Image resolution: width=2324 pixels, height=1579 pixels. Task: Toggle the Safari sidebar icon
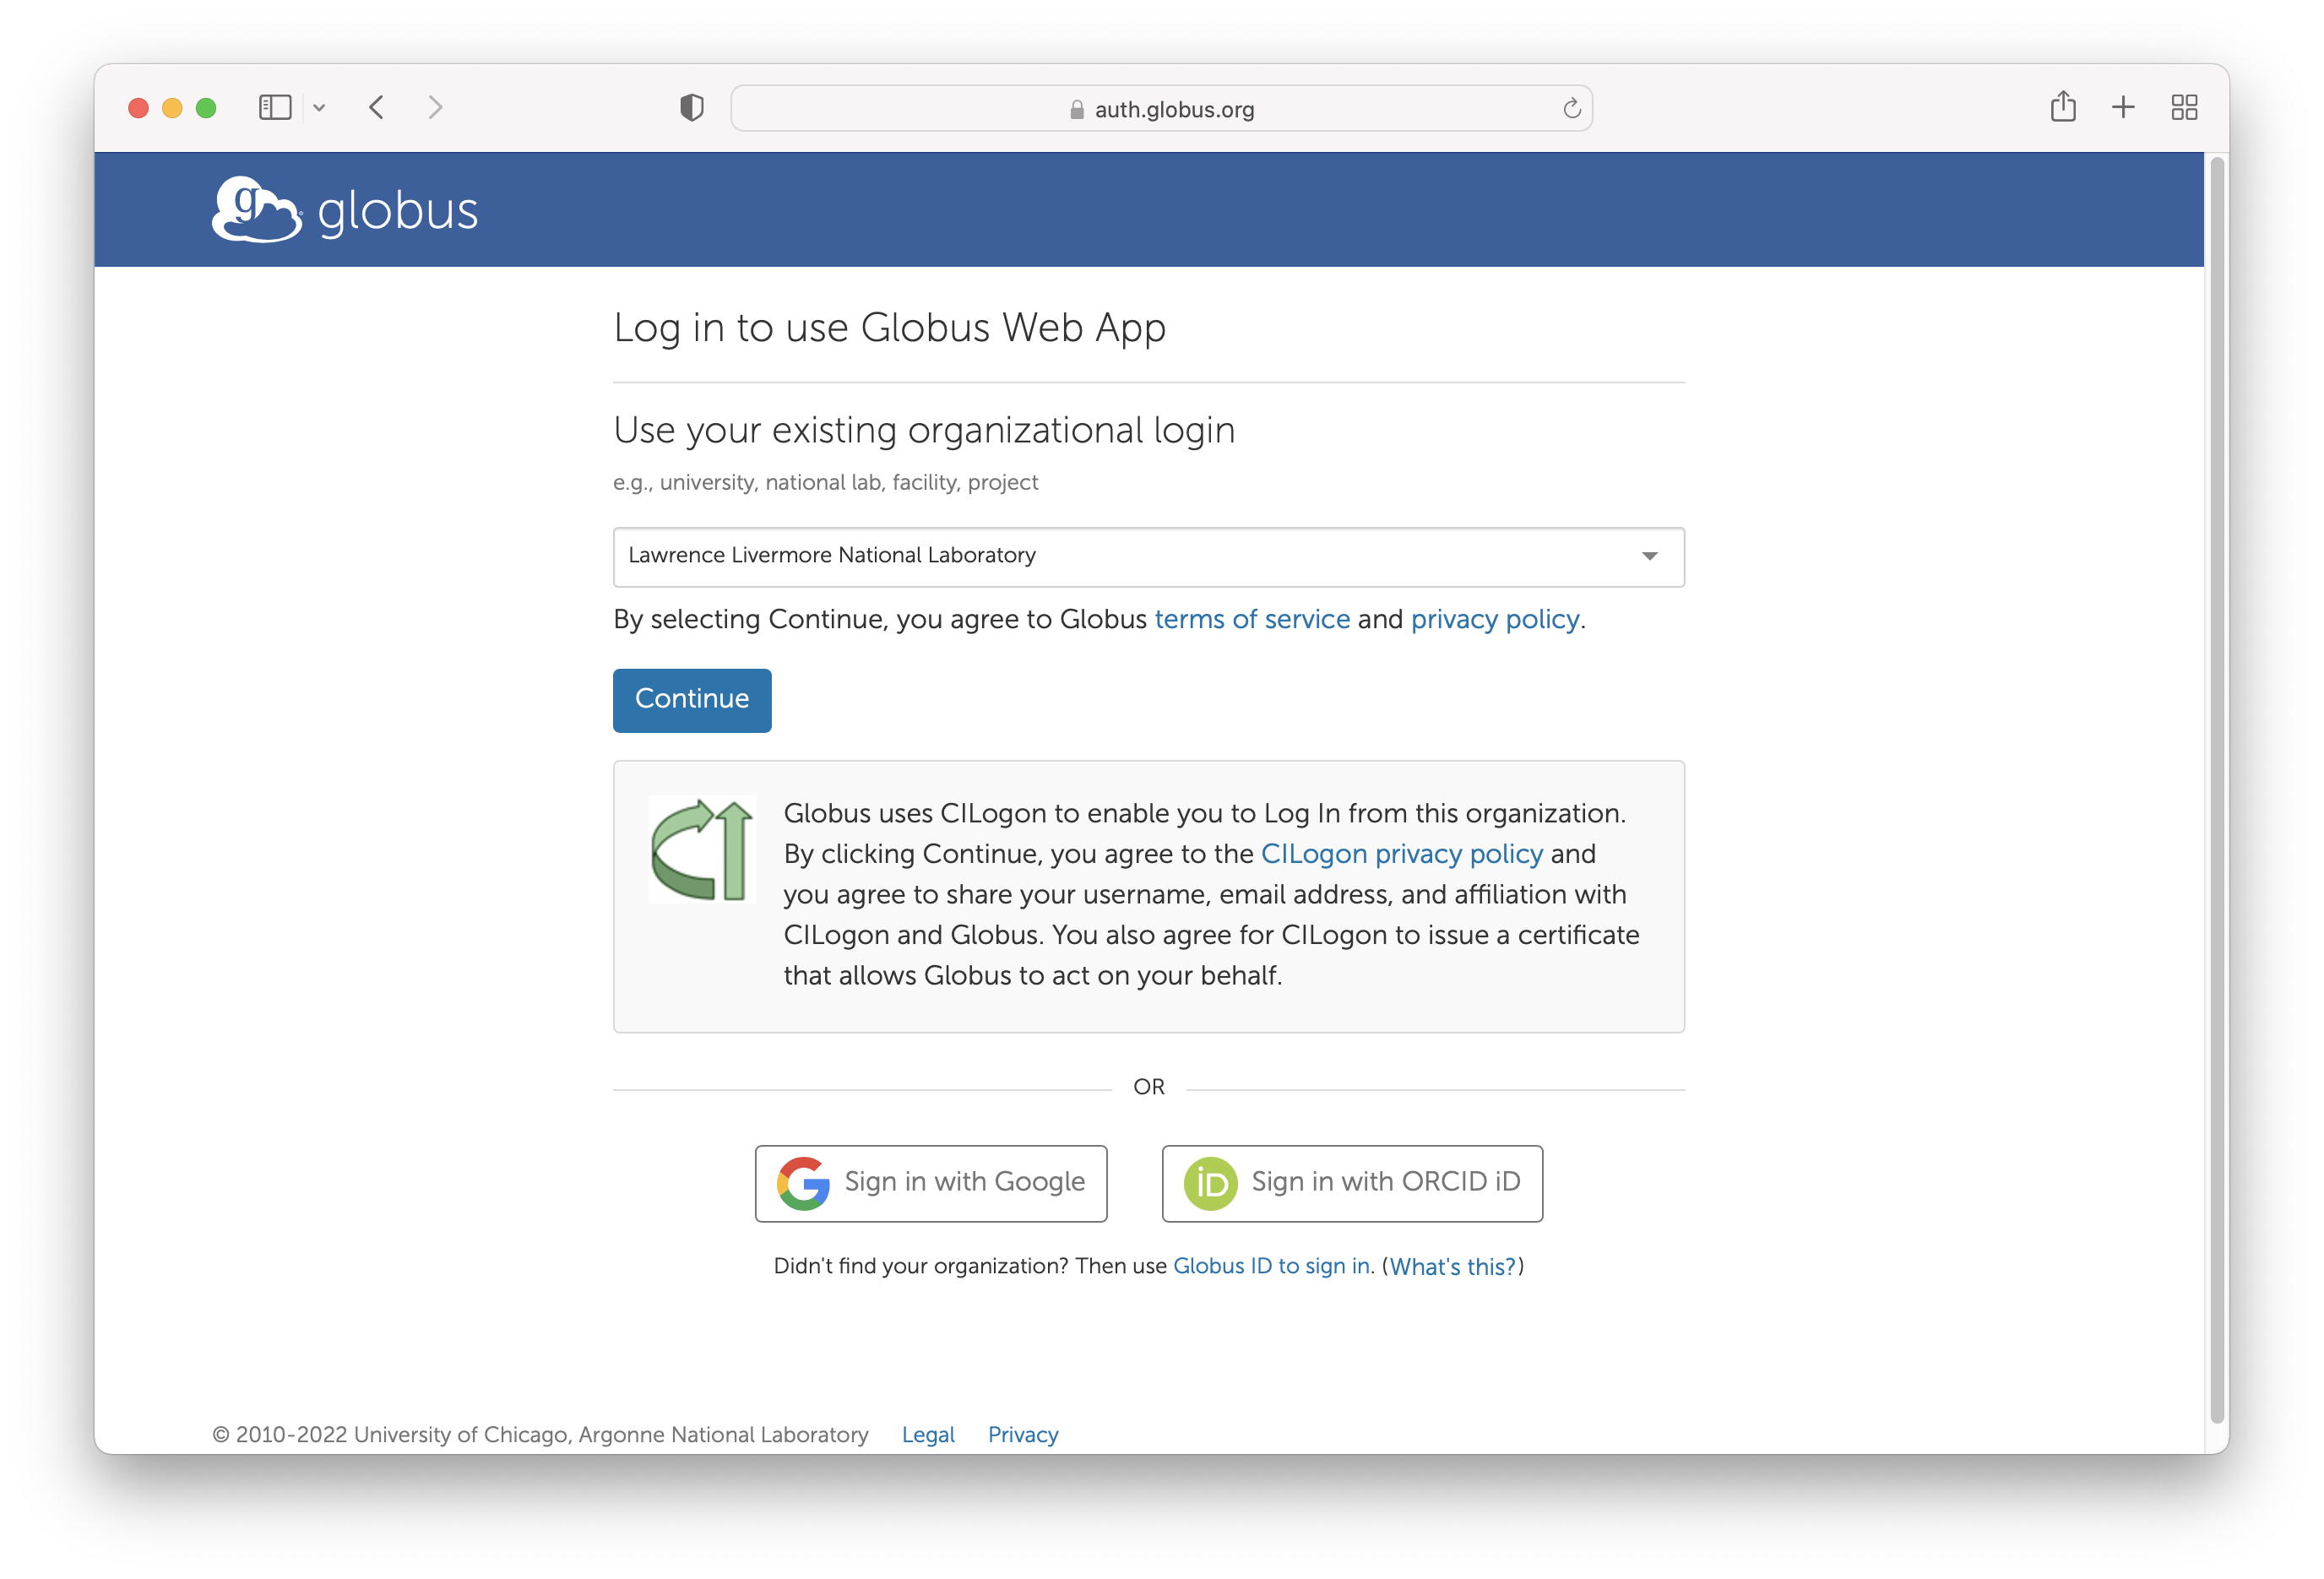[x=274, y=107]
